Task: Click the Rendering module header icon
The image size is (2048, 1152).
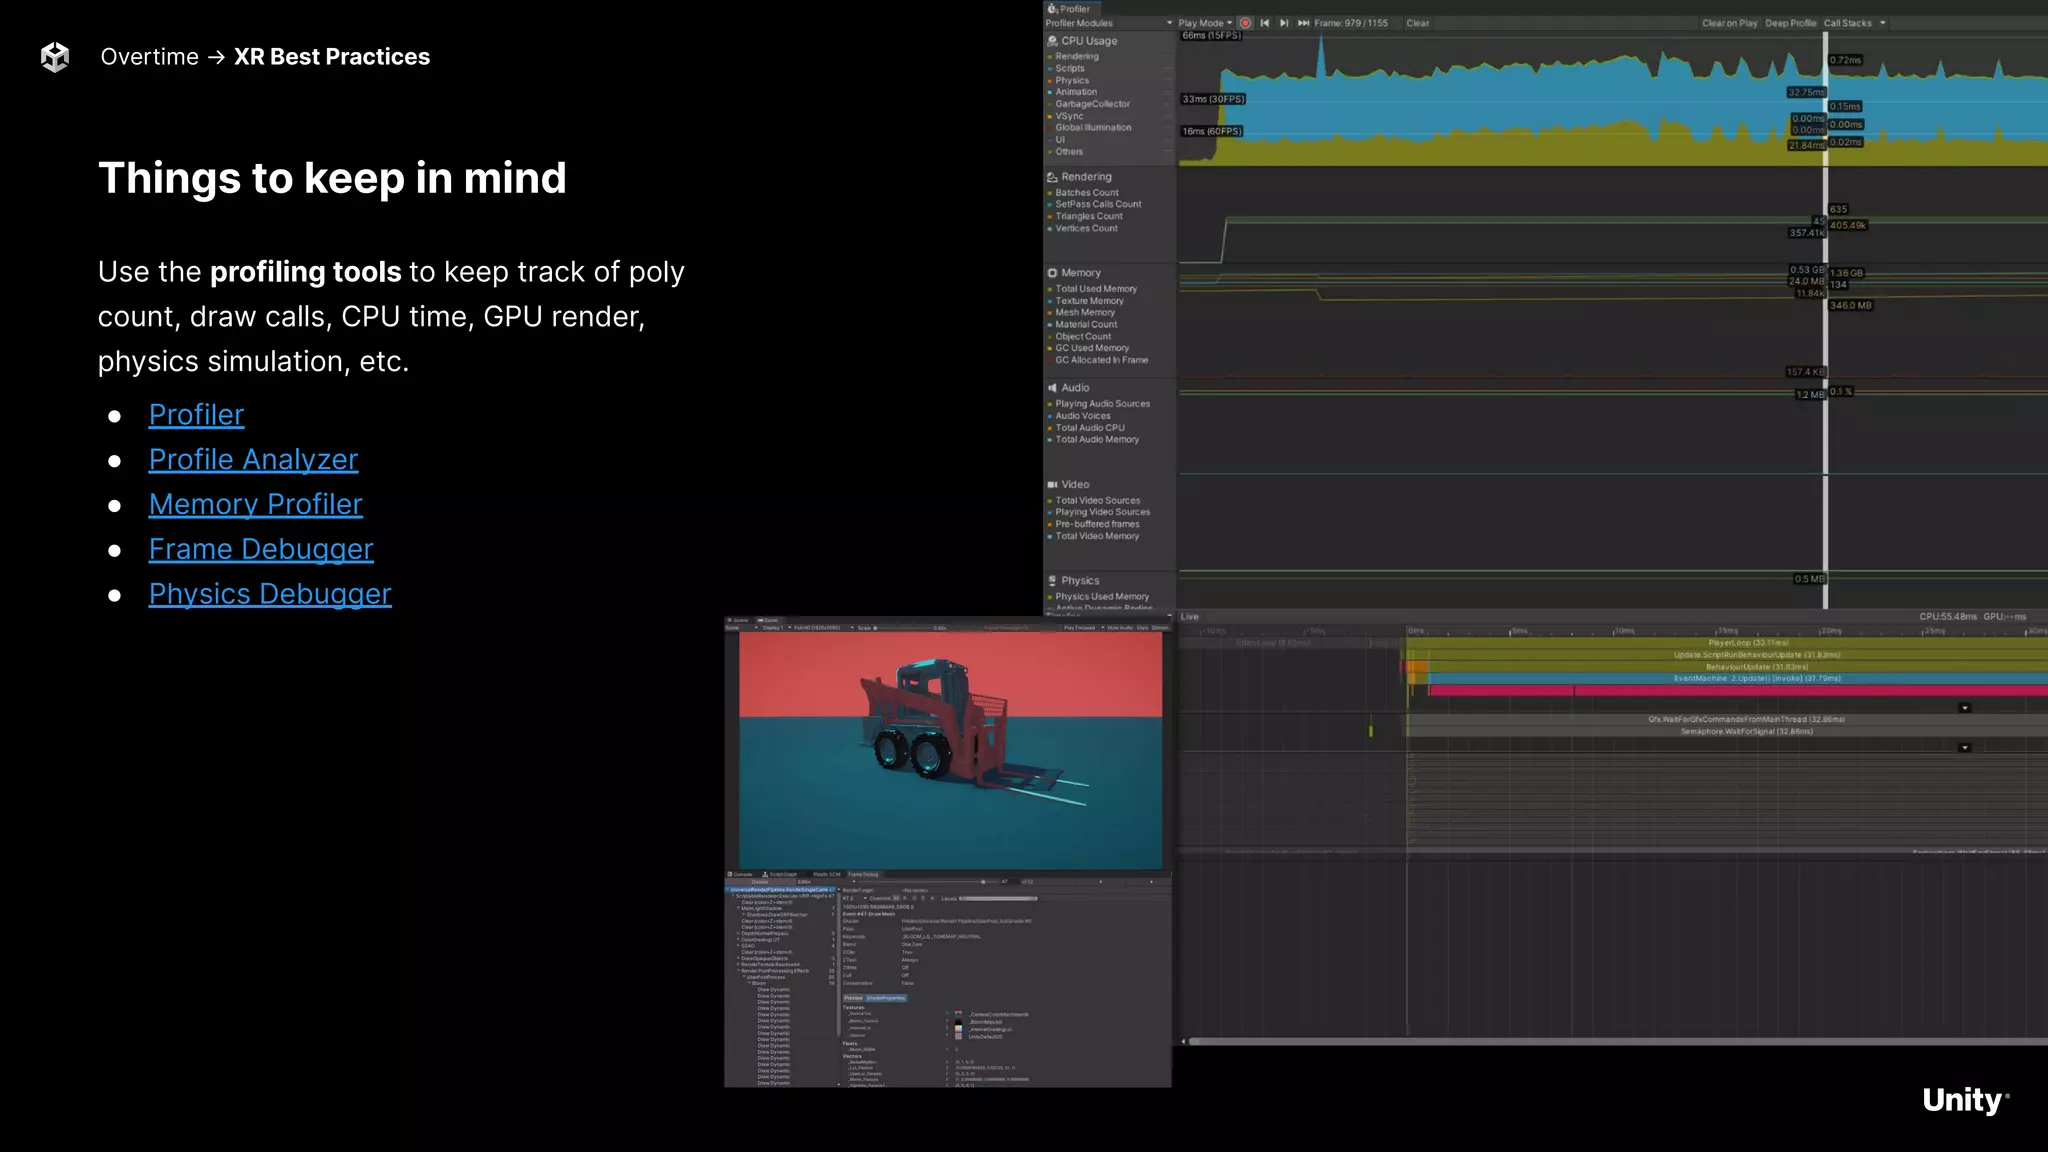Action: pos(1052,177)
